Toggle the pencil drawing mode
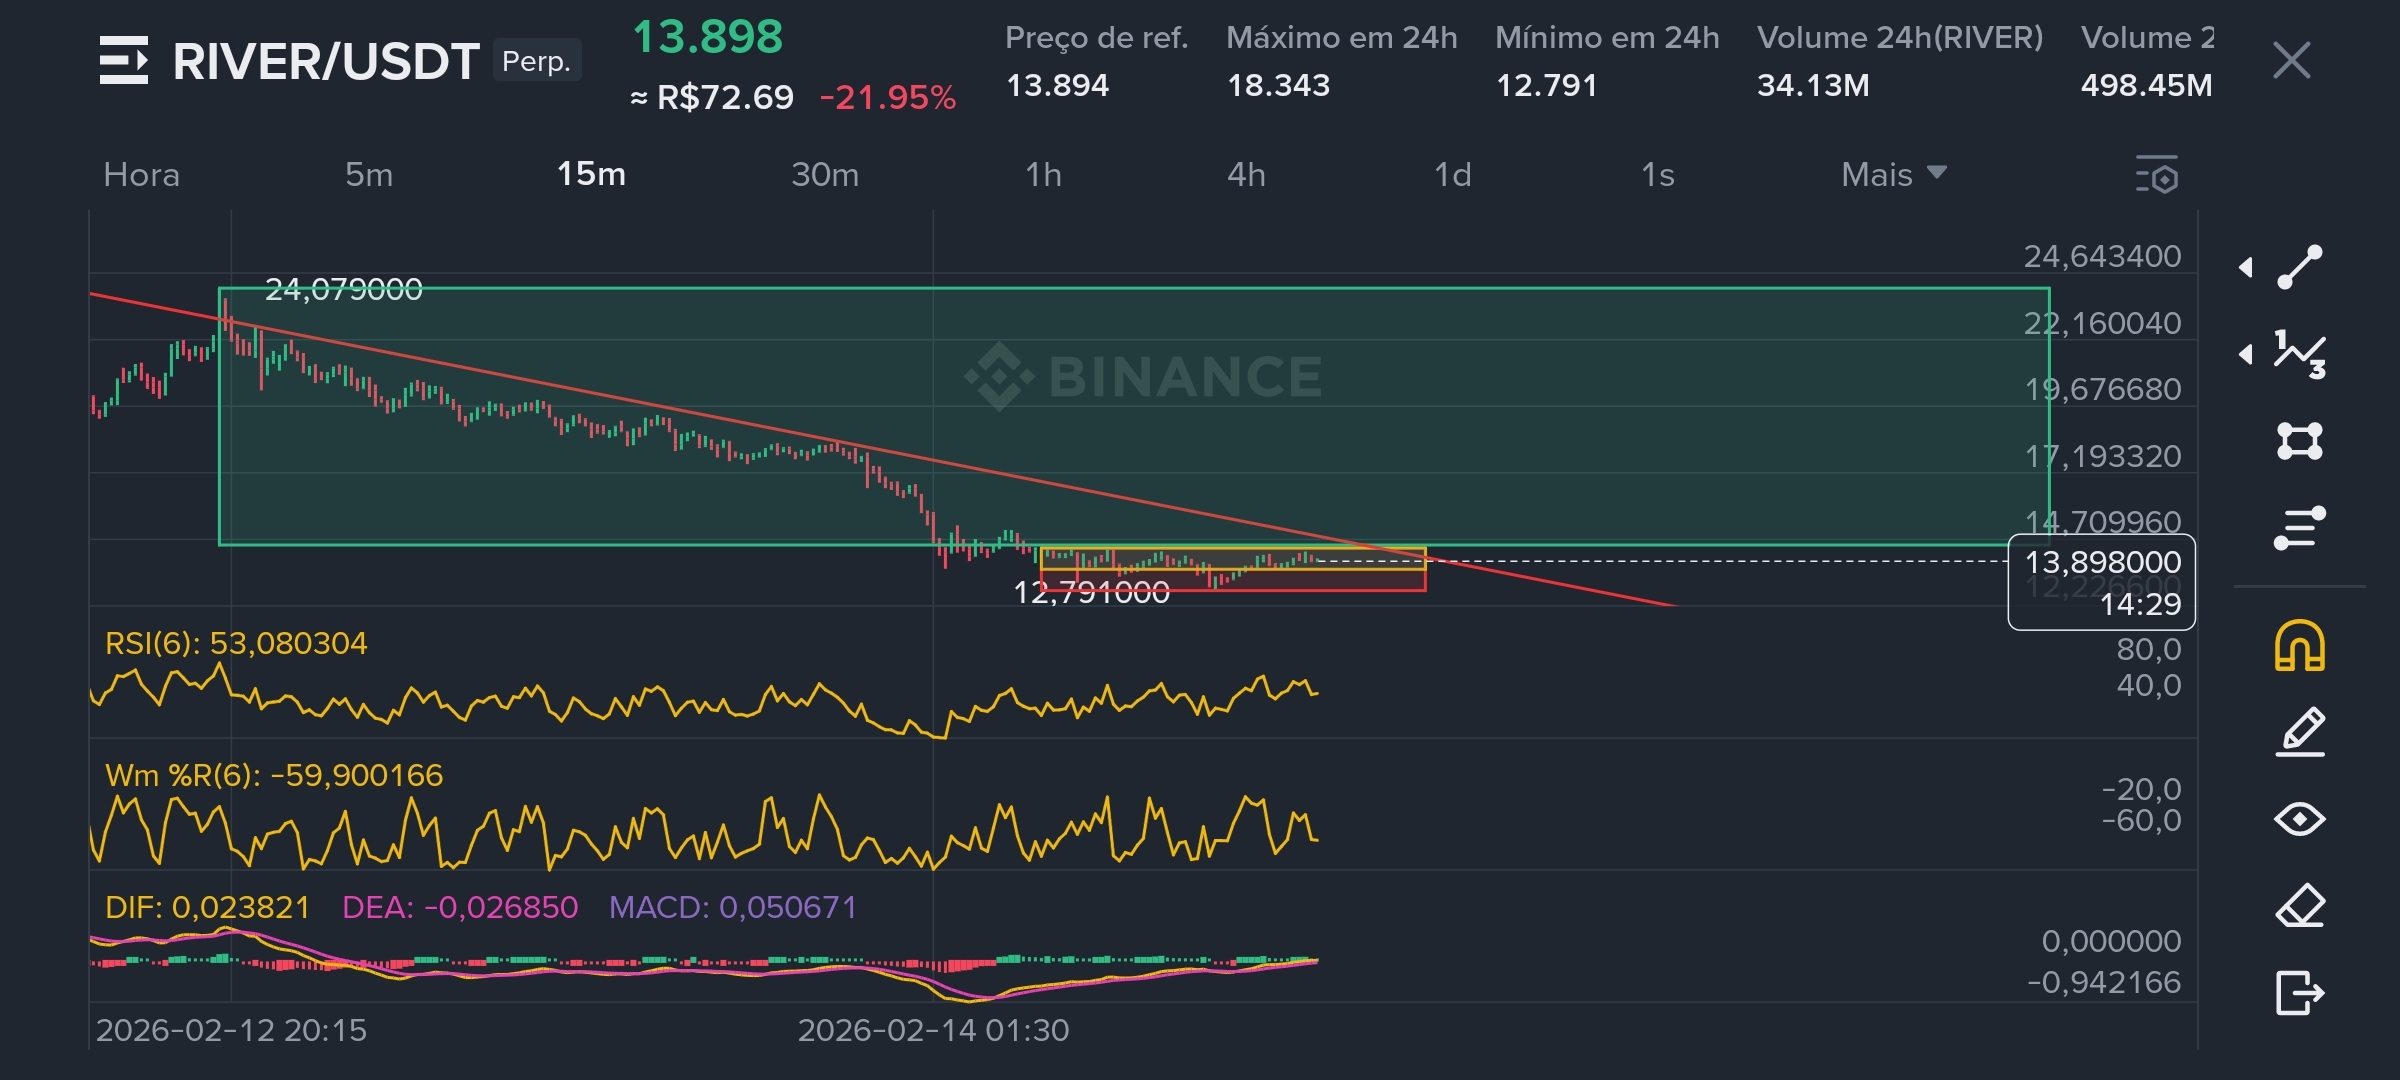The width and height of the screenshot is (2400, 1080). [2299, 732]
